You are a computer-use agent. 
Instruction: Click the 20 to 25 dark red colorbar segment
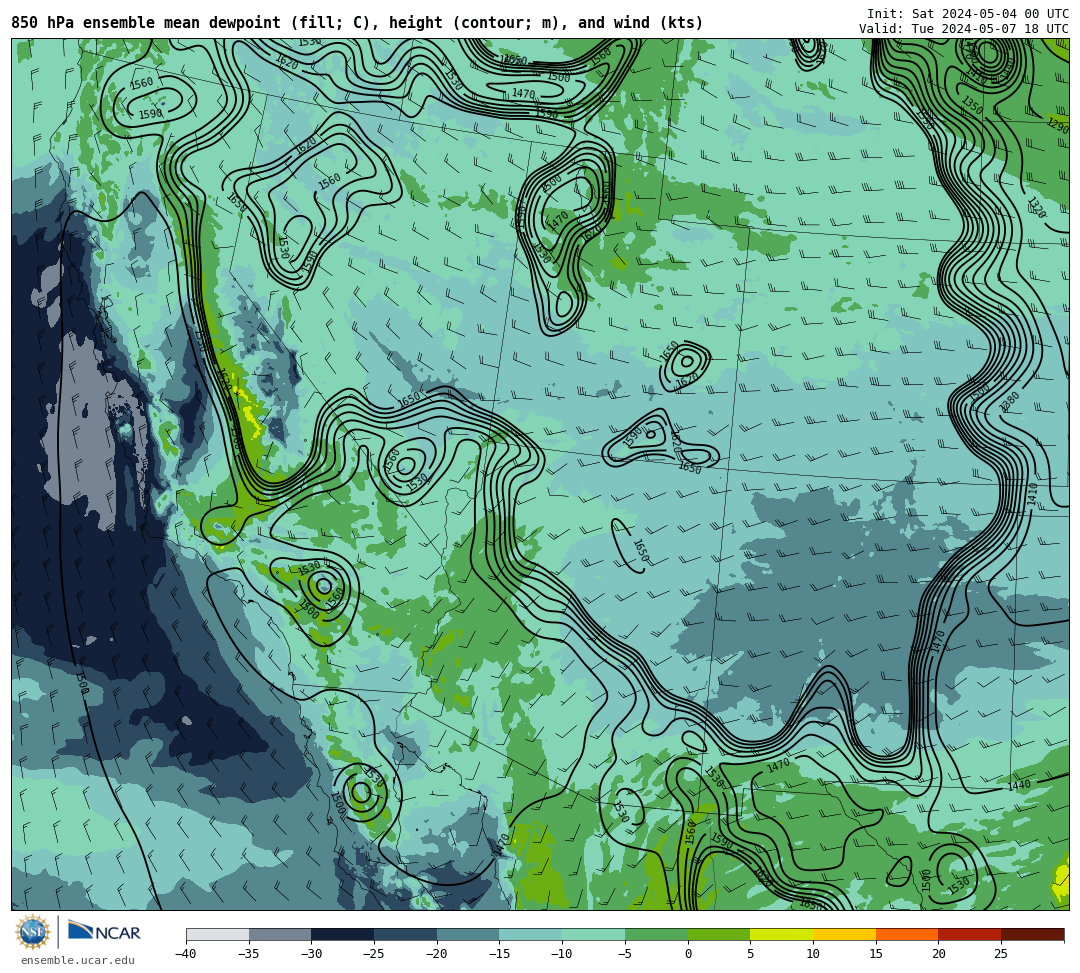click(970, 934)
